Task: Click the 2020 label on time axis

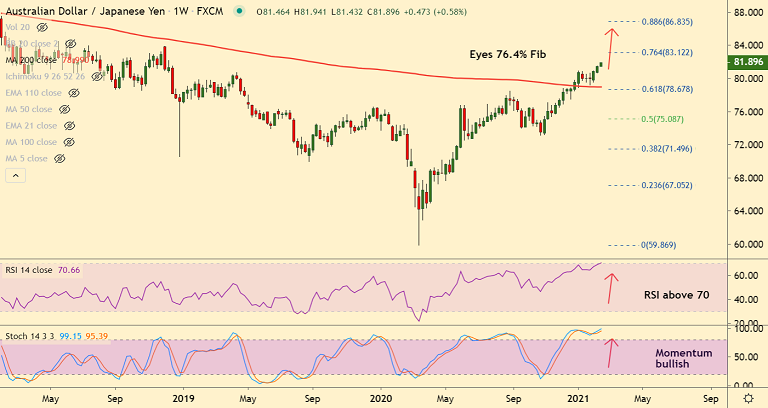Action: pyautogui.click(x=381, y=399)
